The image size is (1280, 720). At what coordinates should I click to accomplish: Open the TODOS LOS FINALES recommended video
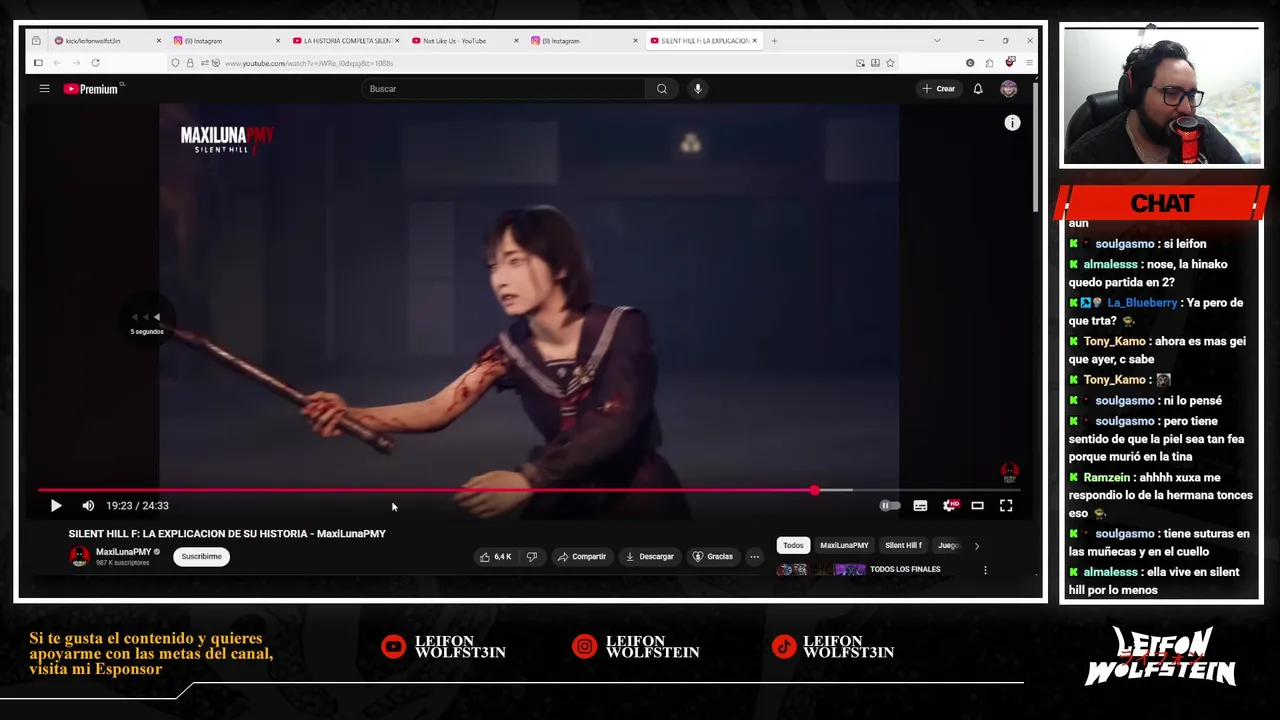pyautogui.click(x=905, y=570)
